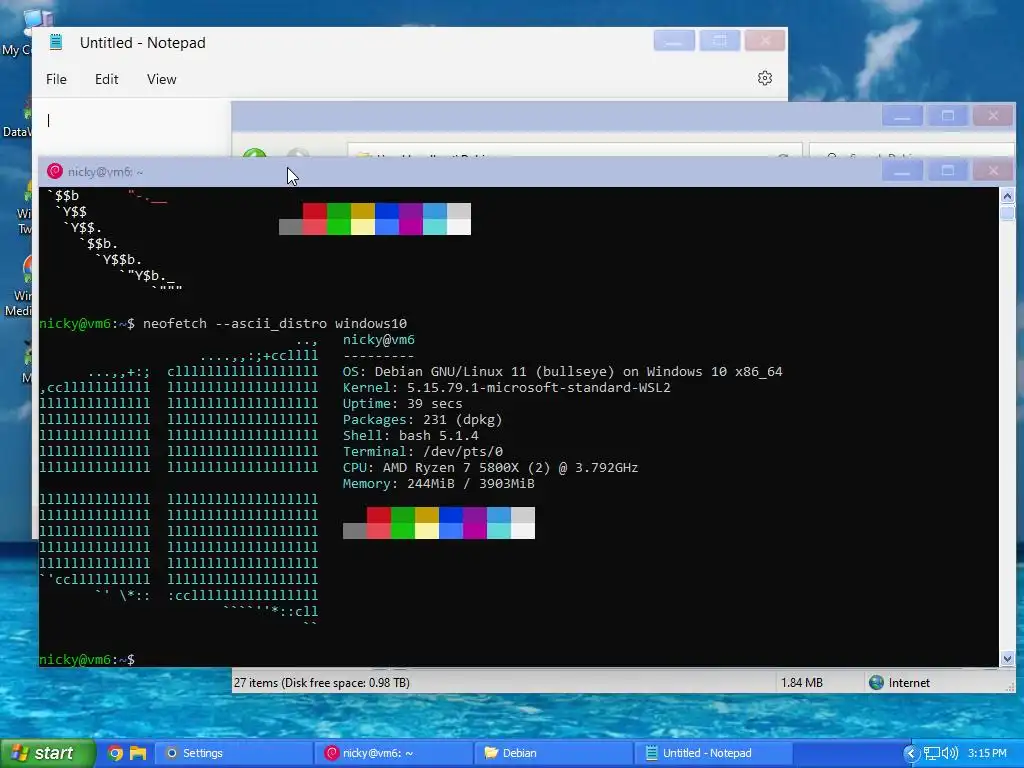Click the empty shell prompt on the terminal's last line

point(87,660)
